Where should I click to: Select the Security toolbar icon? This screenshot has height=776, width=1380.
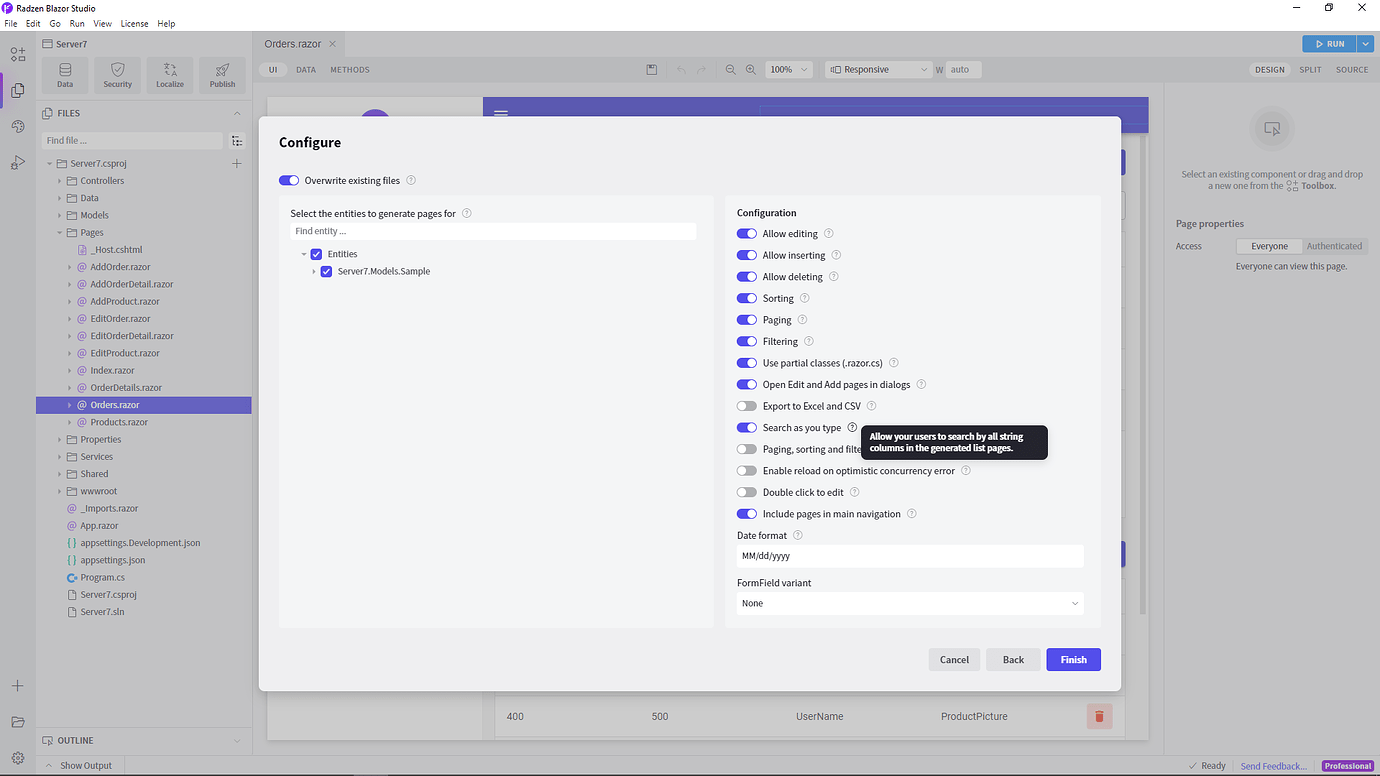coord(117,74)
